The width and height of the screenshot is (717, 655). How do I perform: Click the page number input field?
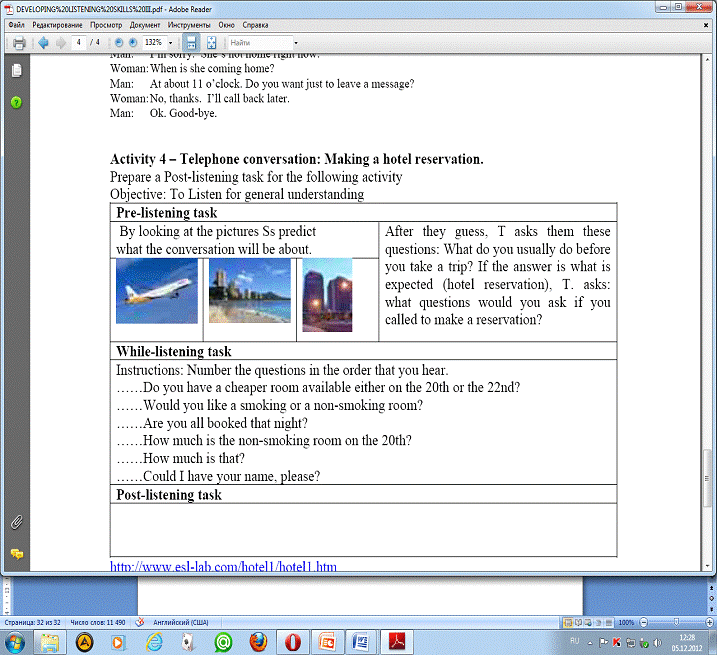point(78,43)
